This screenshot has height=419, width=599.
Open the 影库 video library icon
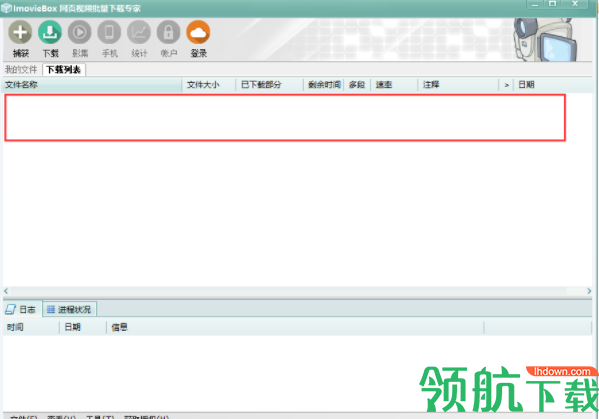pos(79,32)
